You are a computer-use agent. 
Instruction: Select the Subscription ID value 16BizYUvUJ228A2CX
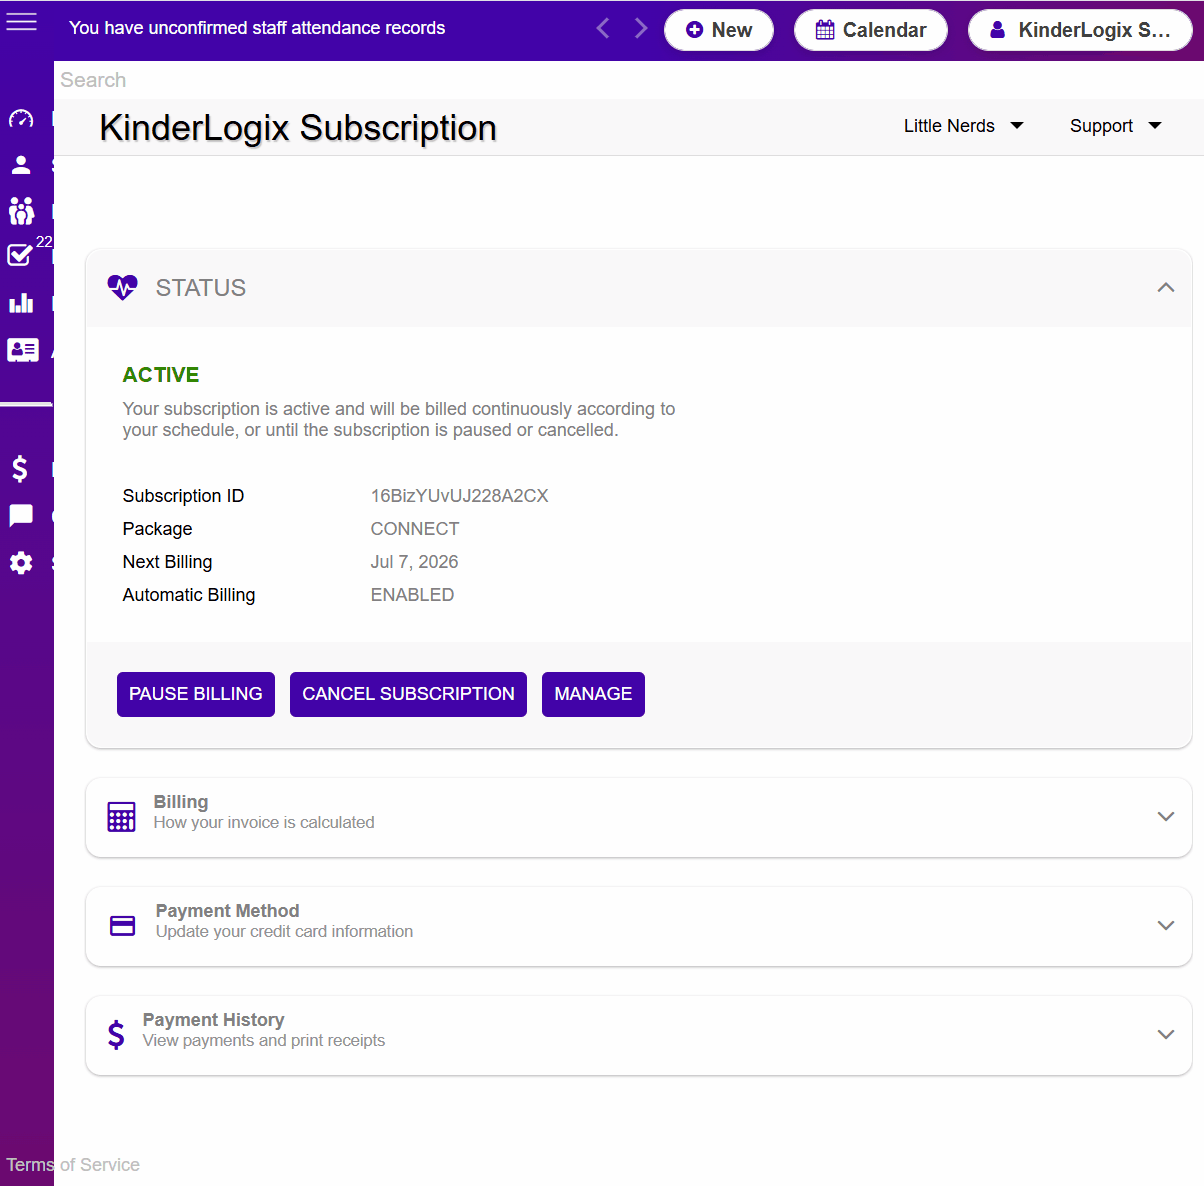(459, 496)
